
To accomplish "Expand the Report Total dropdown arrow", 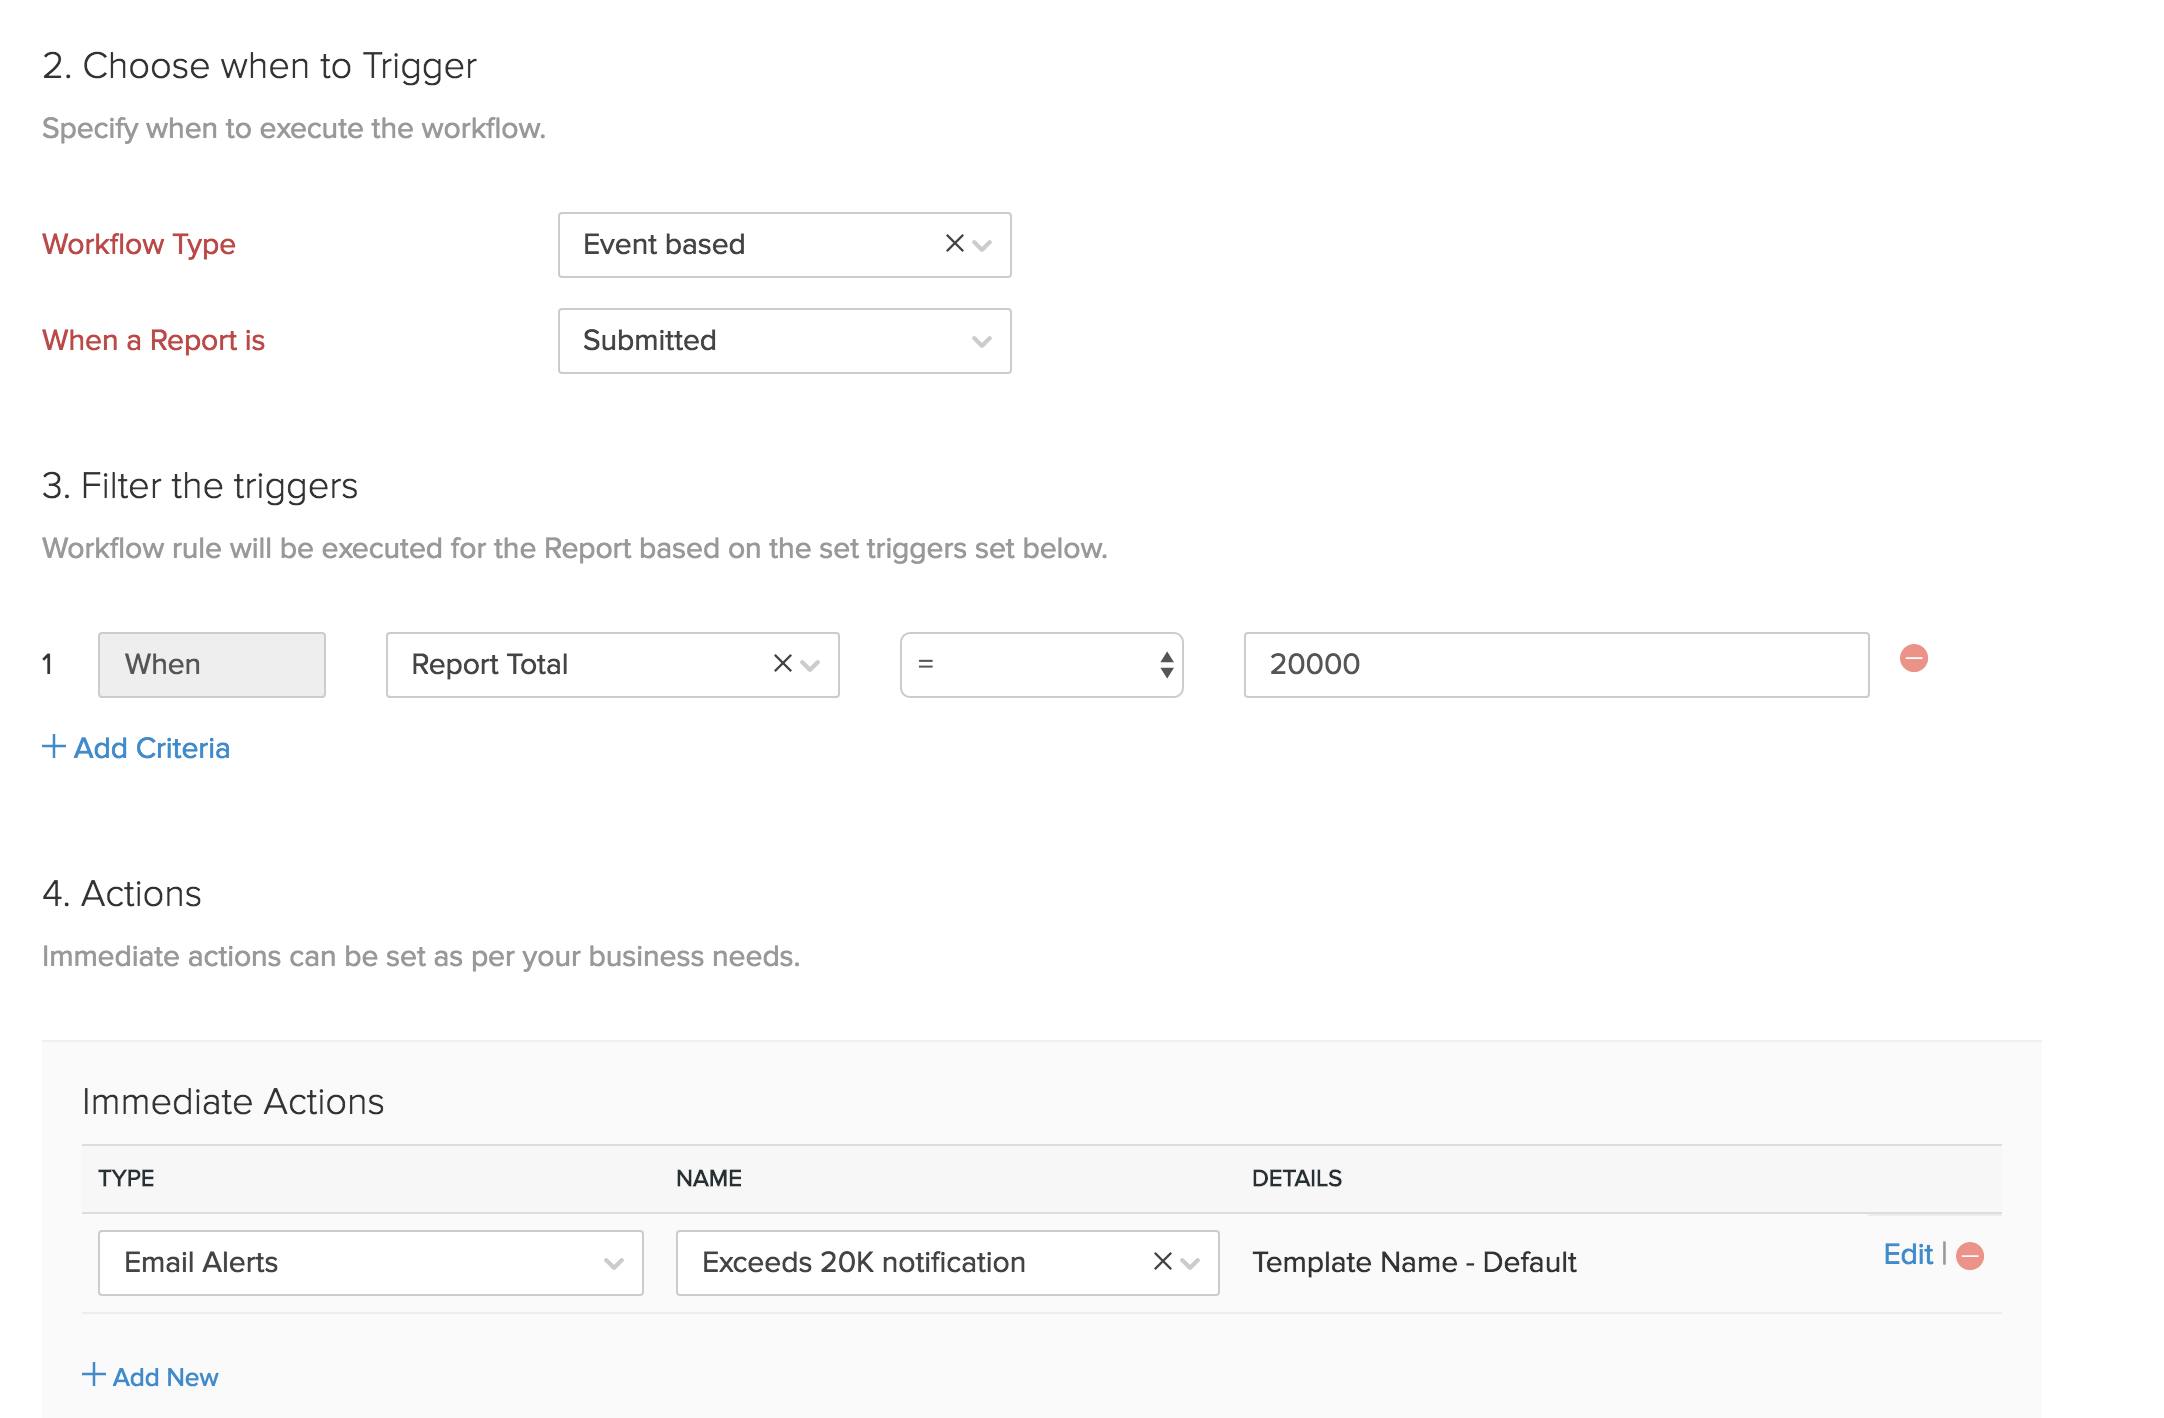I will [x=811, y=665].
